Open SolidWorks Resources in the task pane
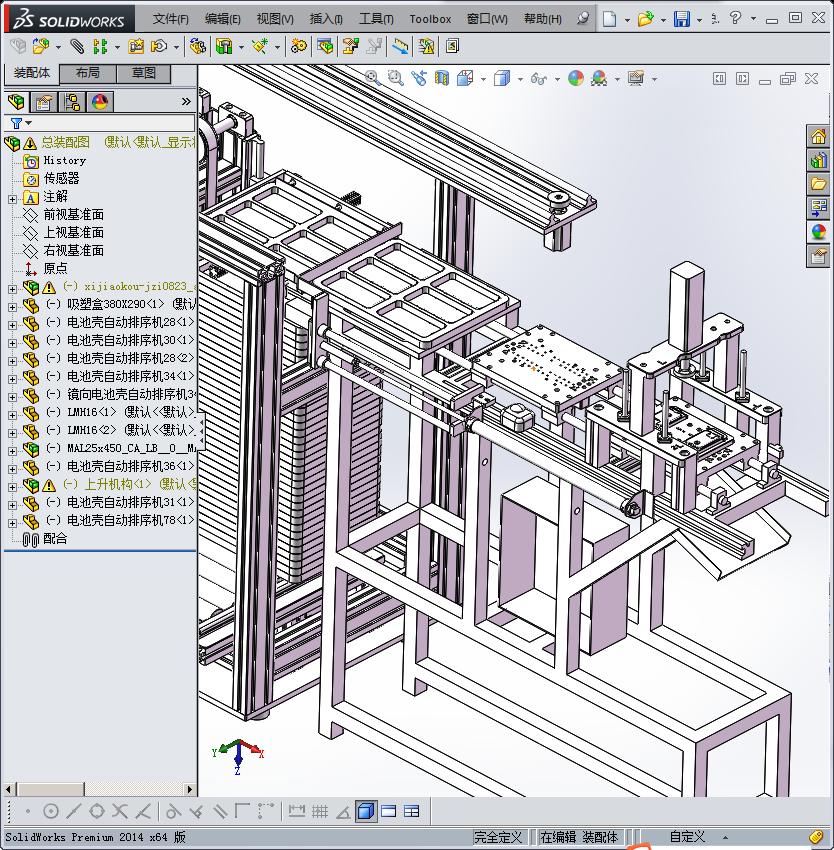Image resolution: width=834 pixels, height=850 pixels. [818, 137]
